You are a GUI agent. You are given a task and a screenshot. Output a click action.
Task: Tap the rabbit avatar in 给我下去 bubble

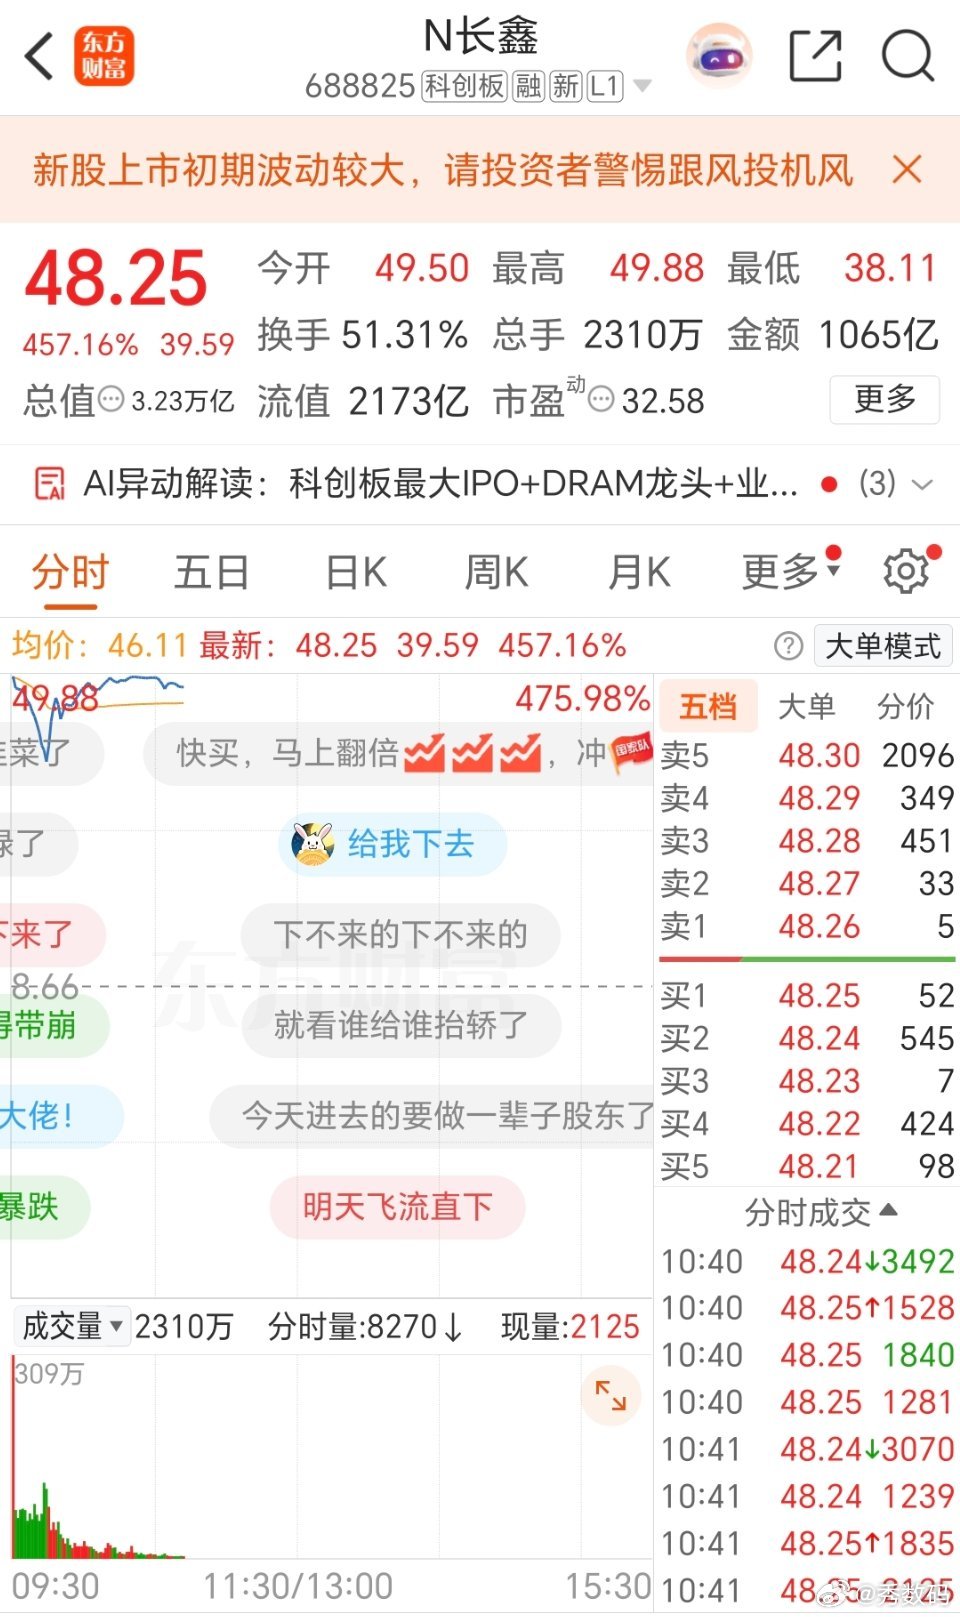pyautogui.click(x=313, y=844)
